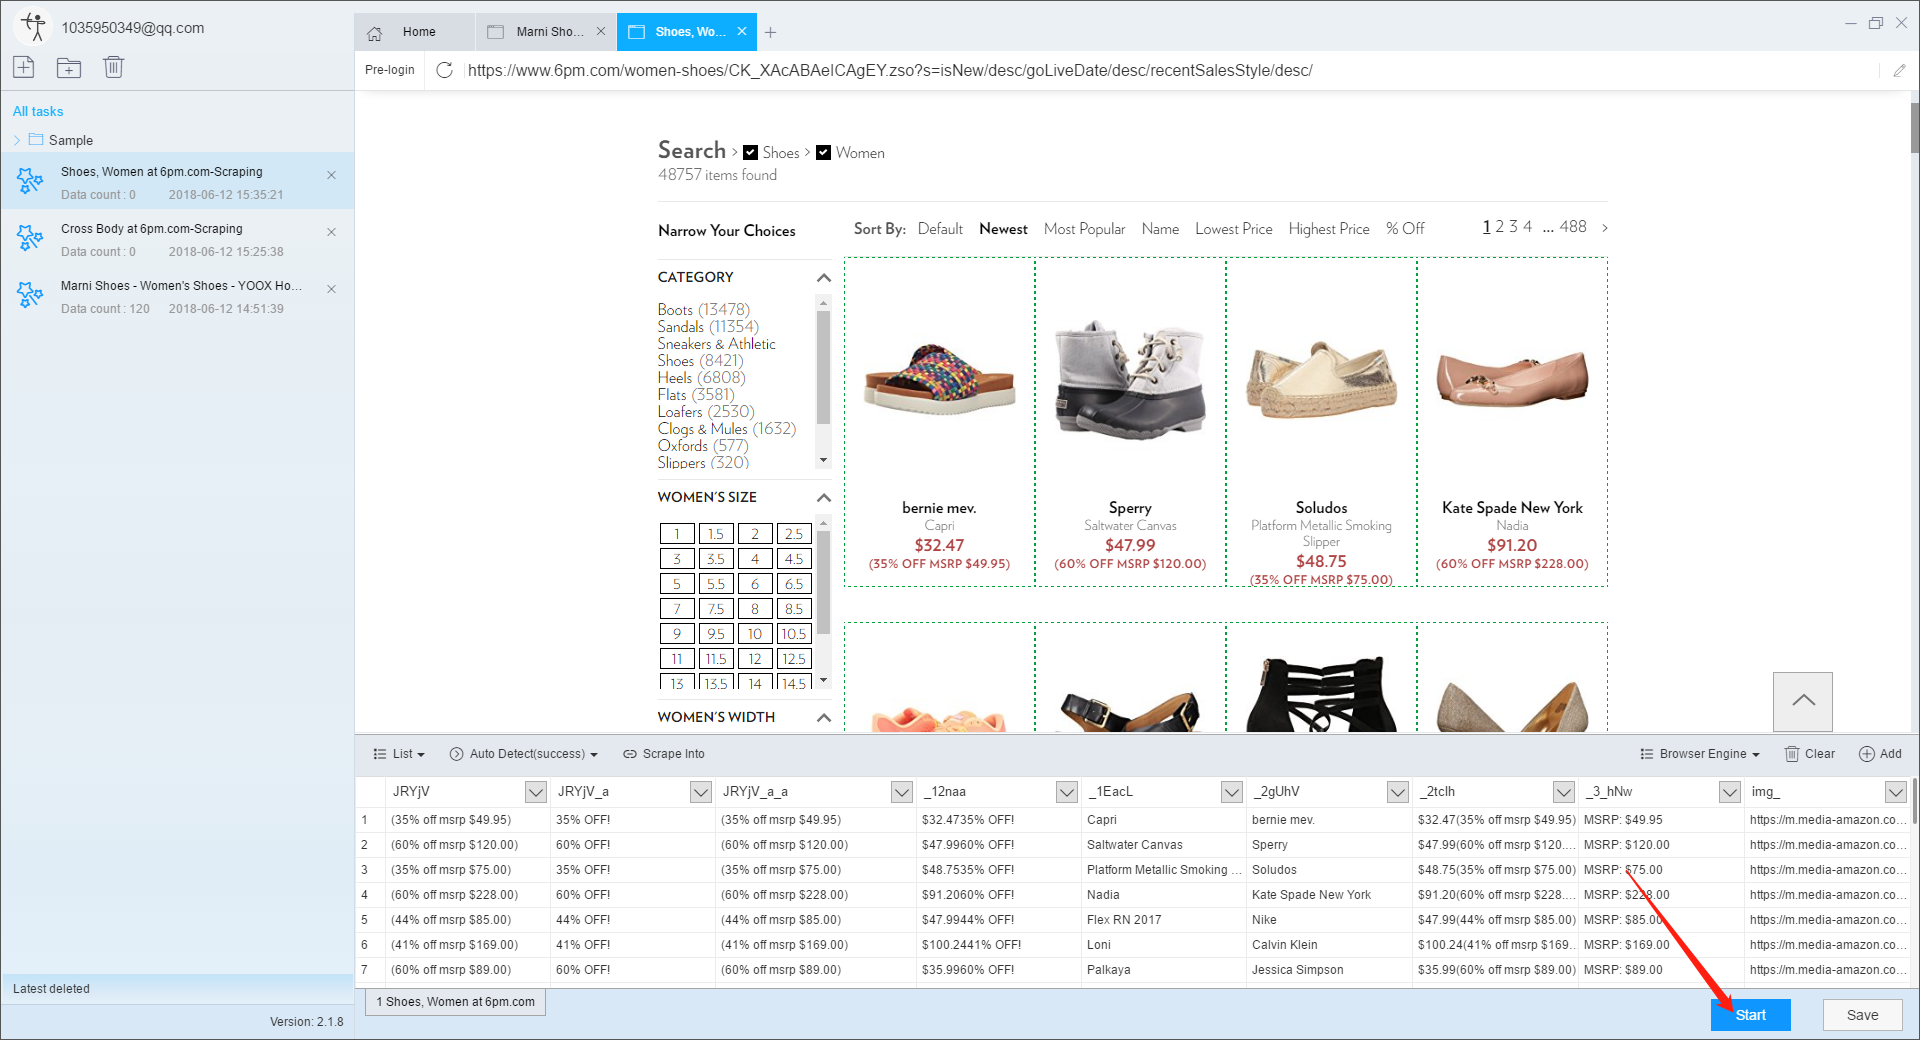Viewport: 1920px width, 1040px height.
Task: Sort by % Off
Action: click(1405, 229)
